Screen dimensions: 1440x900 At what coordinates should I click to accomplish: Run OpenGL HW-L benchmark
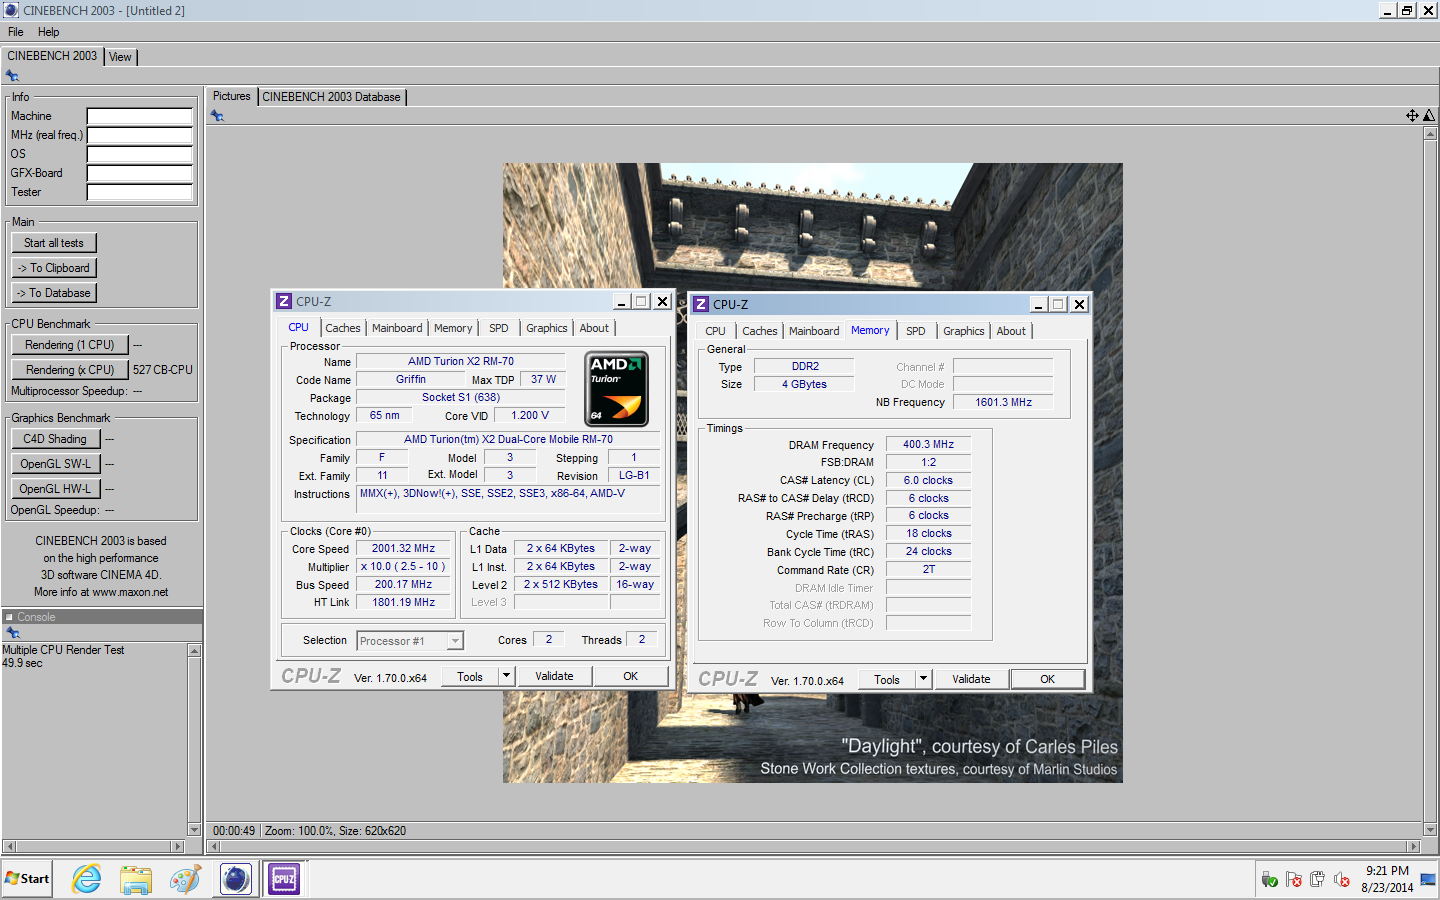click(55, 489)
